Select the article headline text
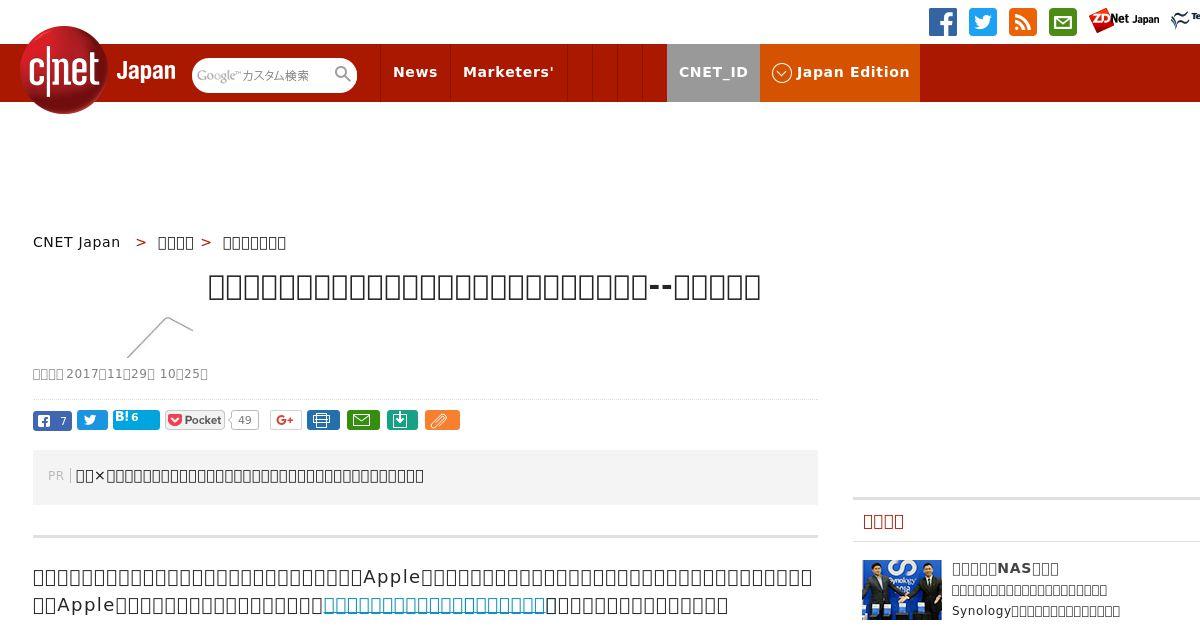The height and width of the screenshot is (630, 1200). pyautogui.click(x=484, y=287)
